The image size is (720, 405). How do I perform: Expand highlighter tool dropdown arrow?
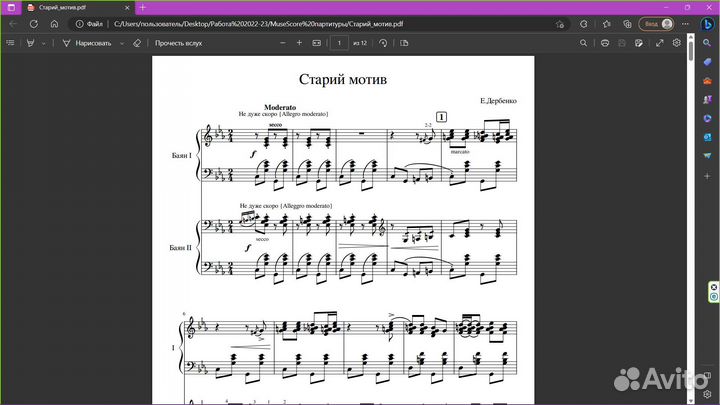(x=43, y=43)
